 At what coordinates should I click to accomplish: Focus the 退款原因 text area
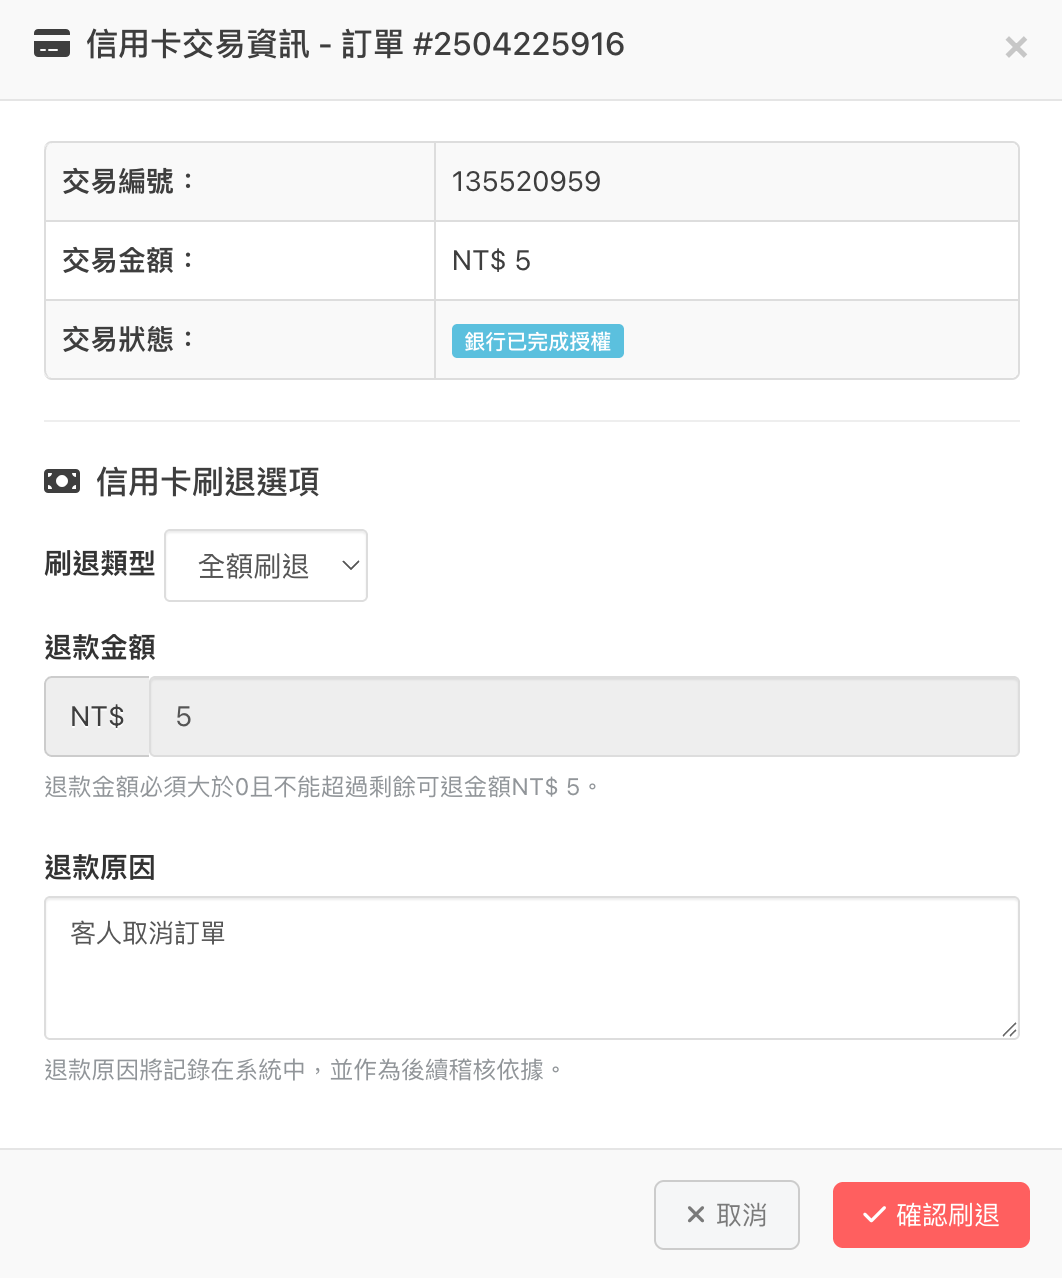531,967
